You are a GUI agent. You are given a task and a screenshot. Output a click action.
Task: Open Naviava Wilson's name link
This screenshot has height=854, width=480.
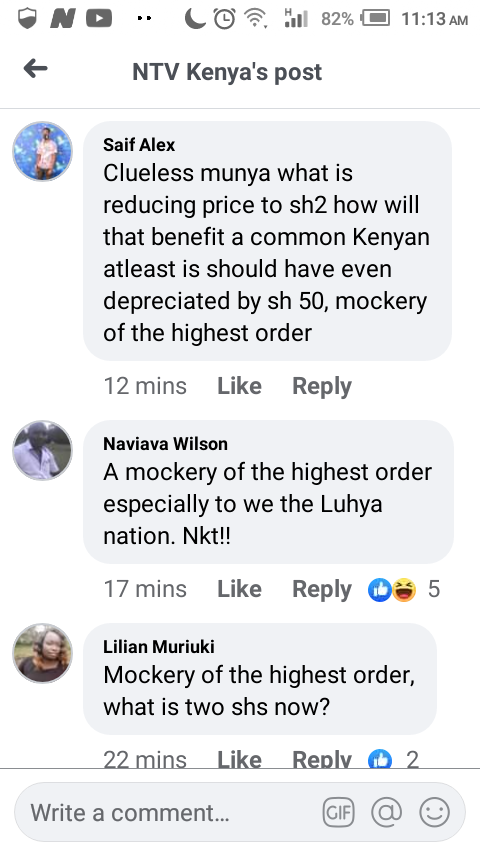coord(165,444)
